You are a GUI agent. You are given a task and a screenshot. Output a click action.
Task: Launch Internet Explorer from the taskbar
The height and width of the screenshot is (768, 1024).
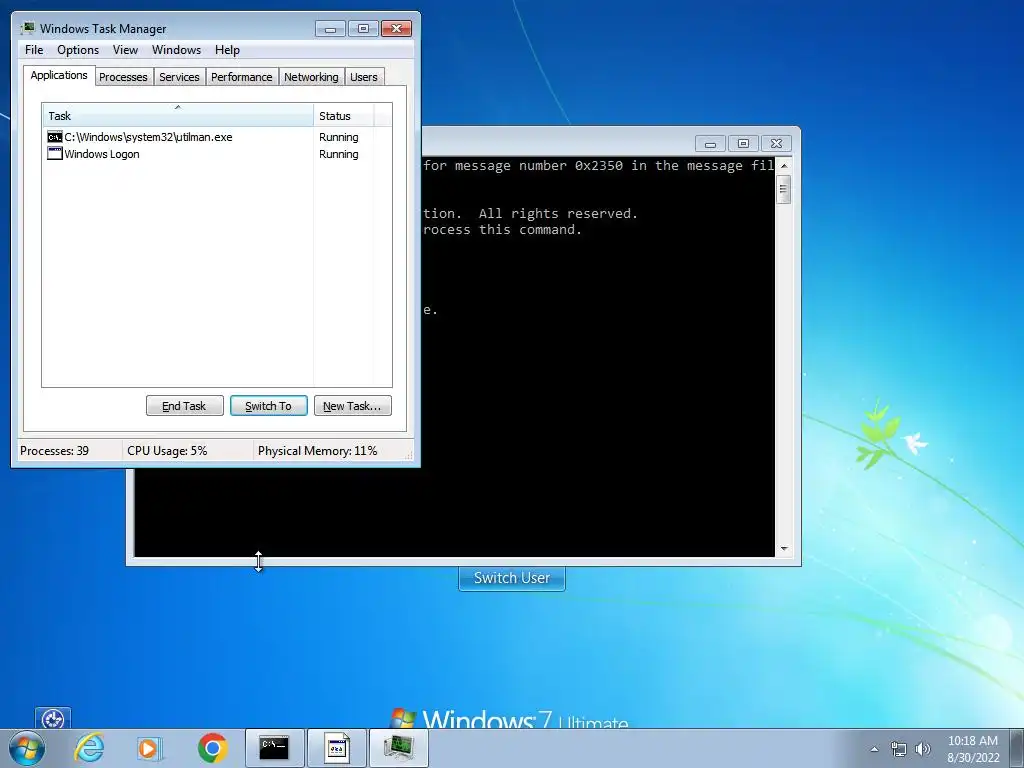click(89, 748)
